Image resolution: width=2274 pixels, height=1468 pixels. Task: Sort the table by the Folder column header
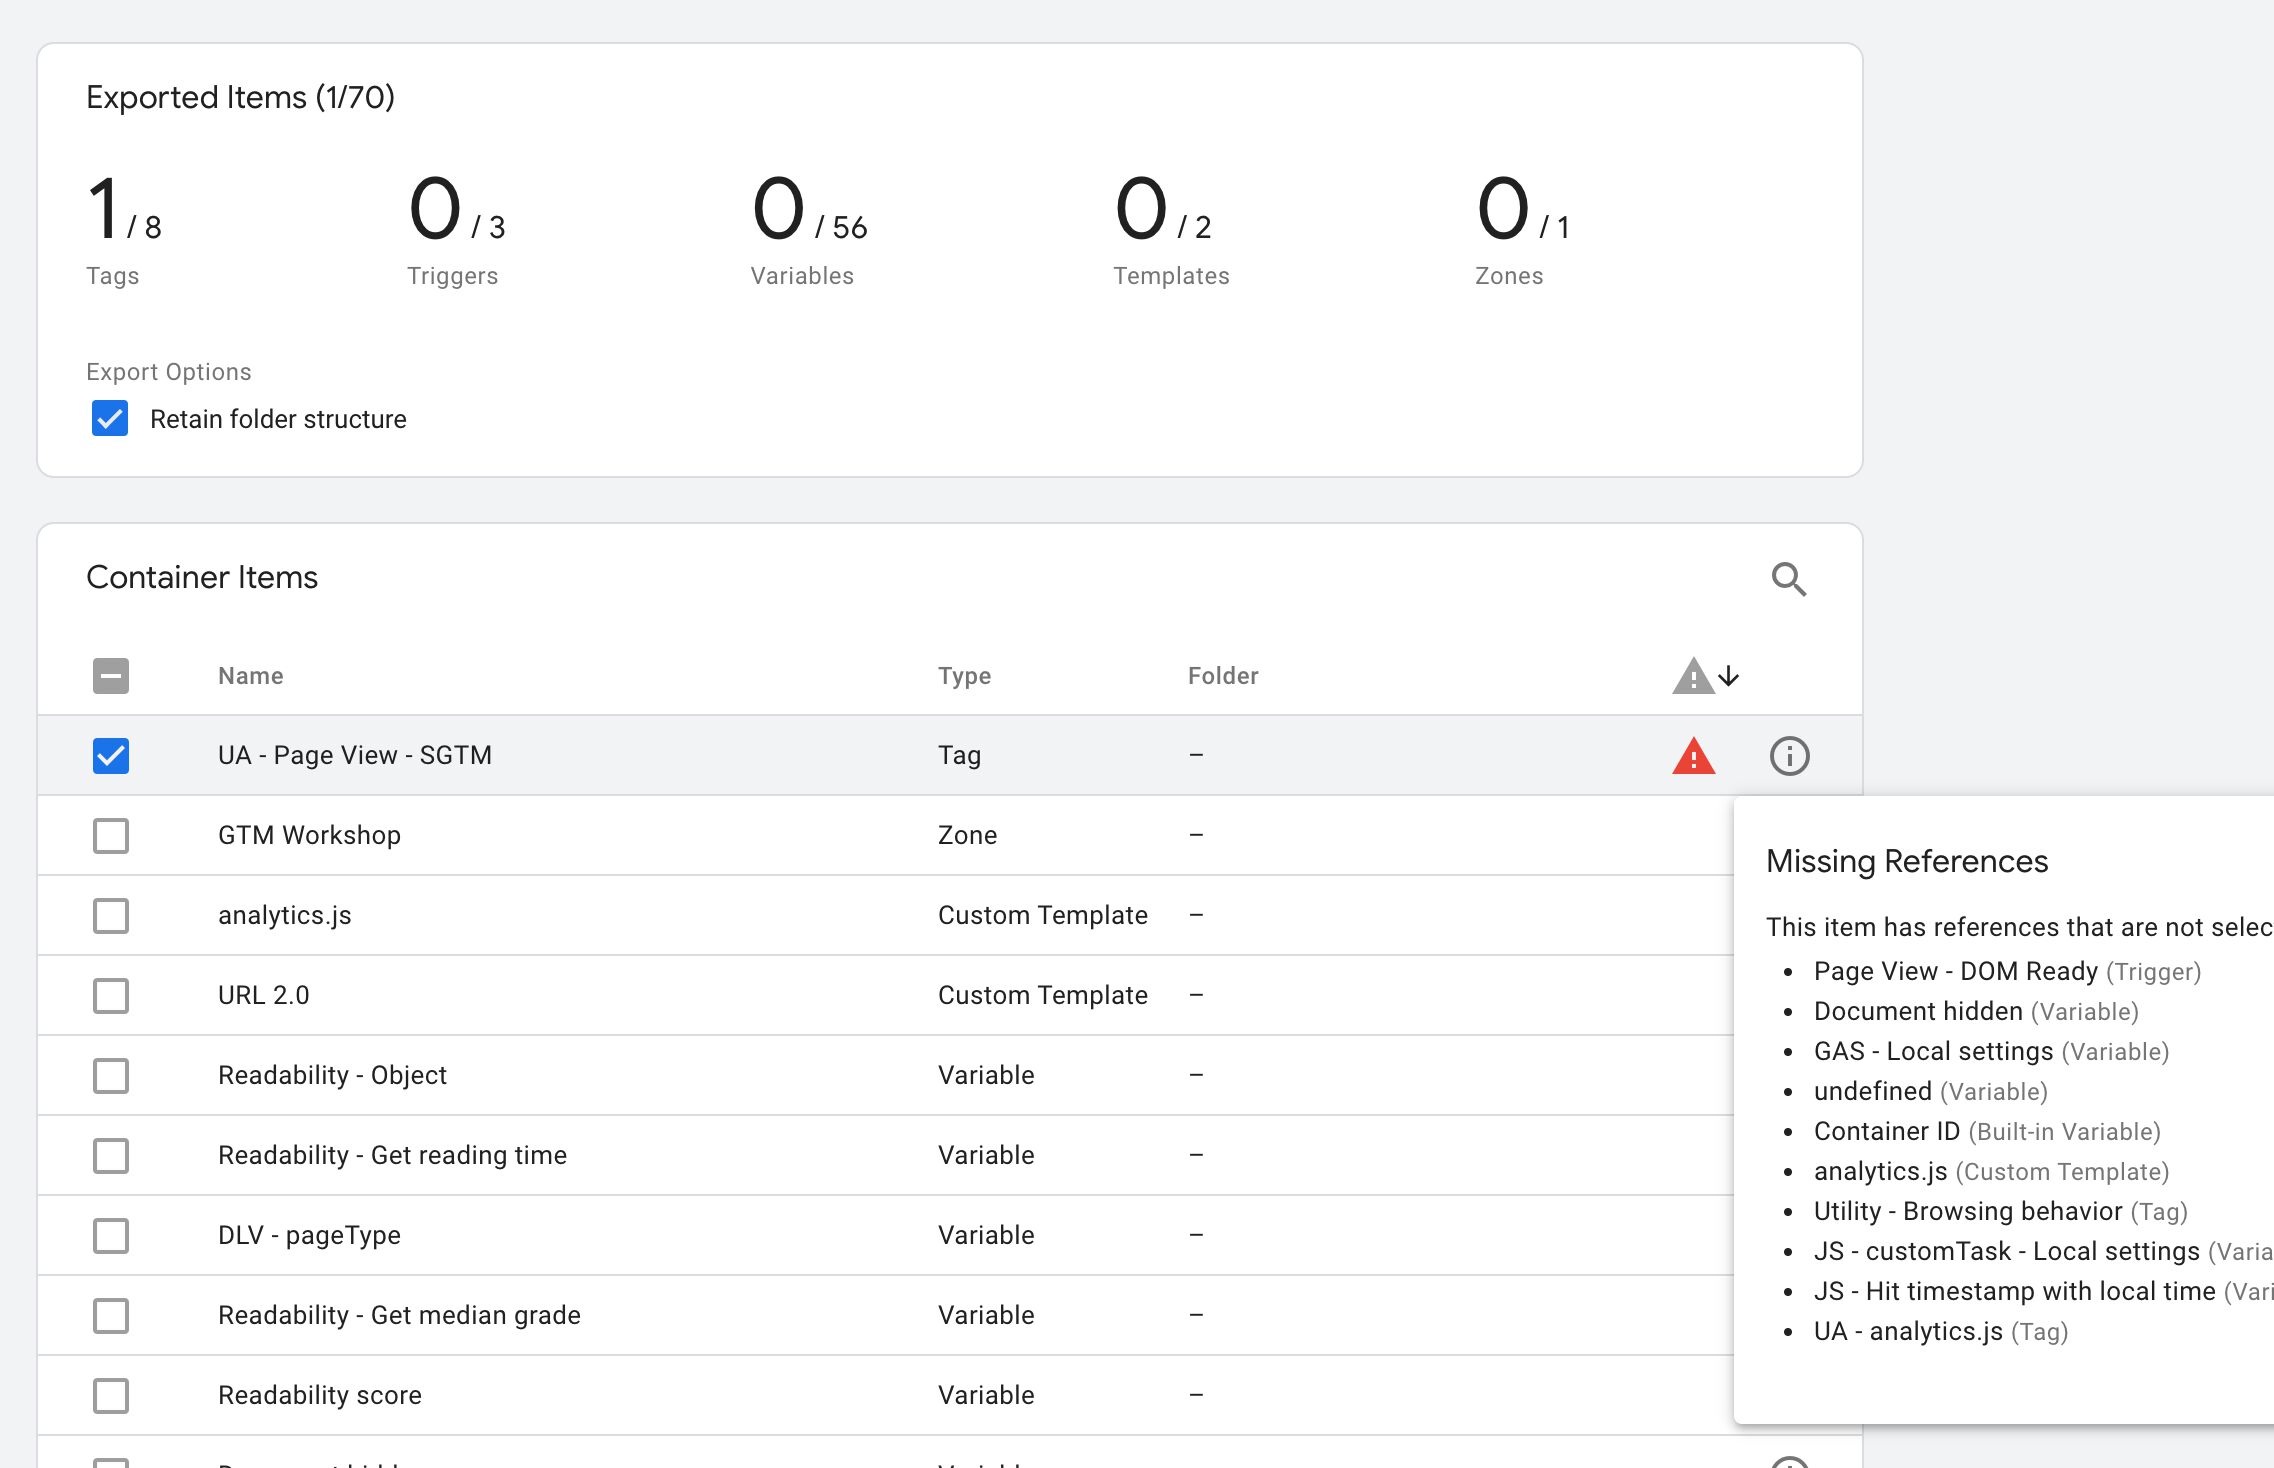1223,676
